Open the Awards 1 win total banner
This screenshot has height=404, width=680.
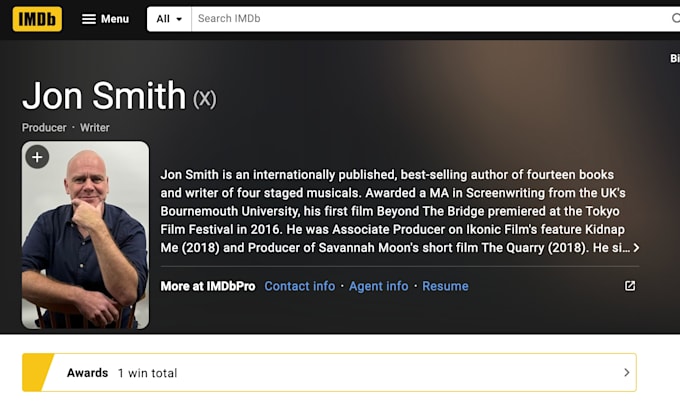tap(329, 373)
